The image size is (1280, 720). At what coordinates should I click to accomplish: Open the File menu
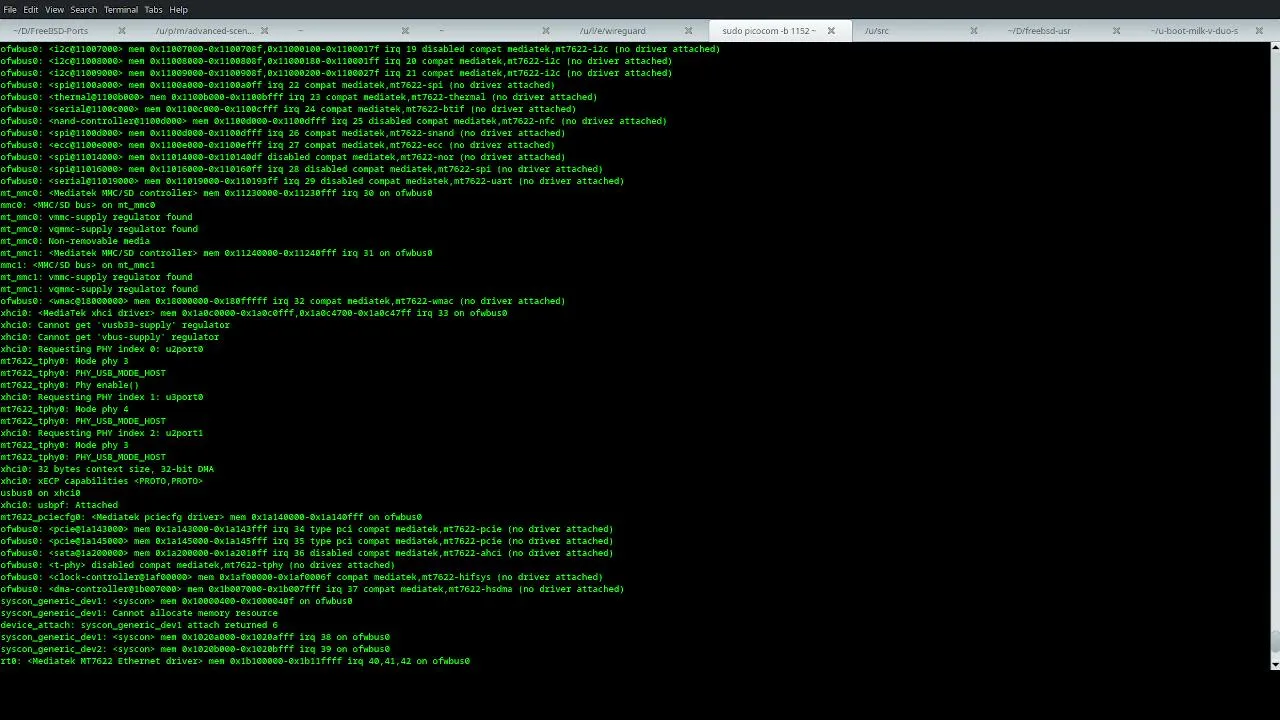click(10, 9)
